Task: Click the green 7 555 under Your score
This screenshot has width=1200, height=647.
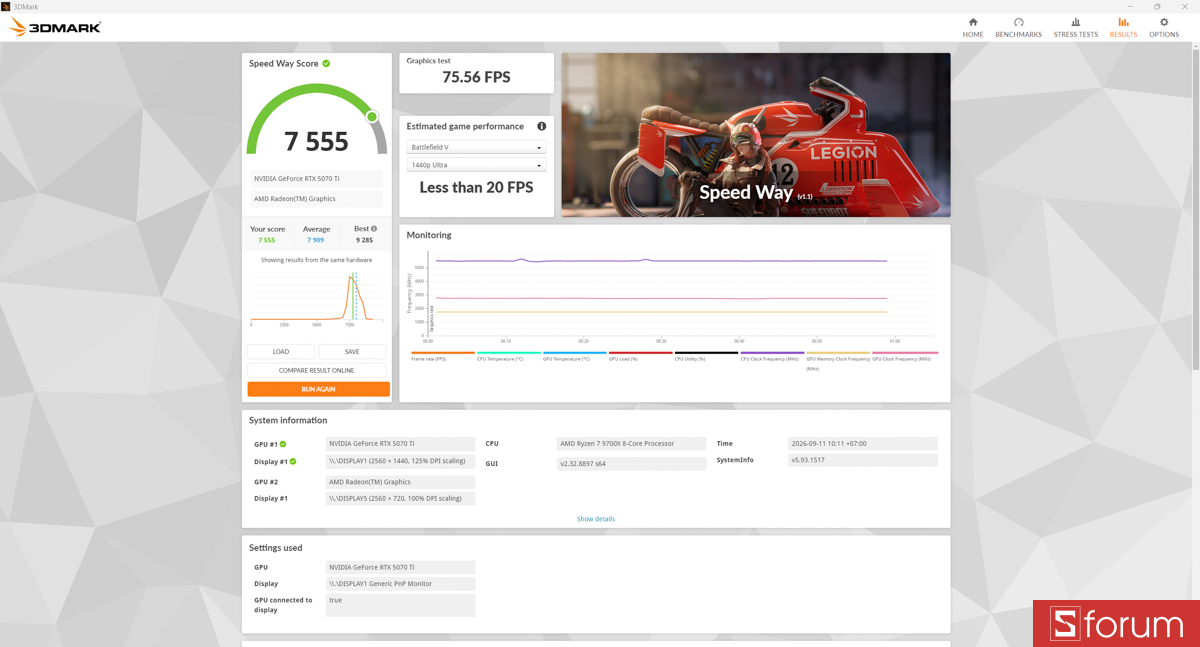Action: pos(266,240)
